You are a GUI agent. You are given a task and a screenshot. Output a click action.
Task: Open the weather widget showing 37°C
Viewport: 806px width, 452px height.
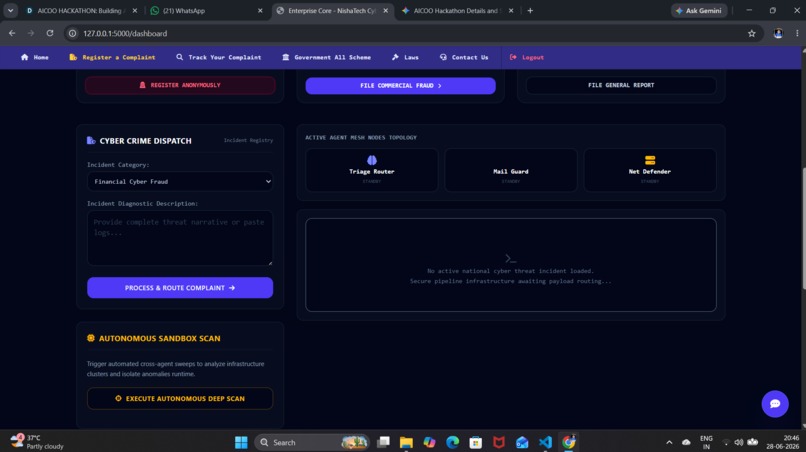coord(37,442)
